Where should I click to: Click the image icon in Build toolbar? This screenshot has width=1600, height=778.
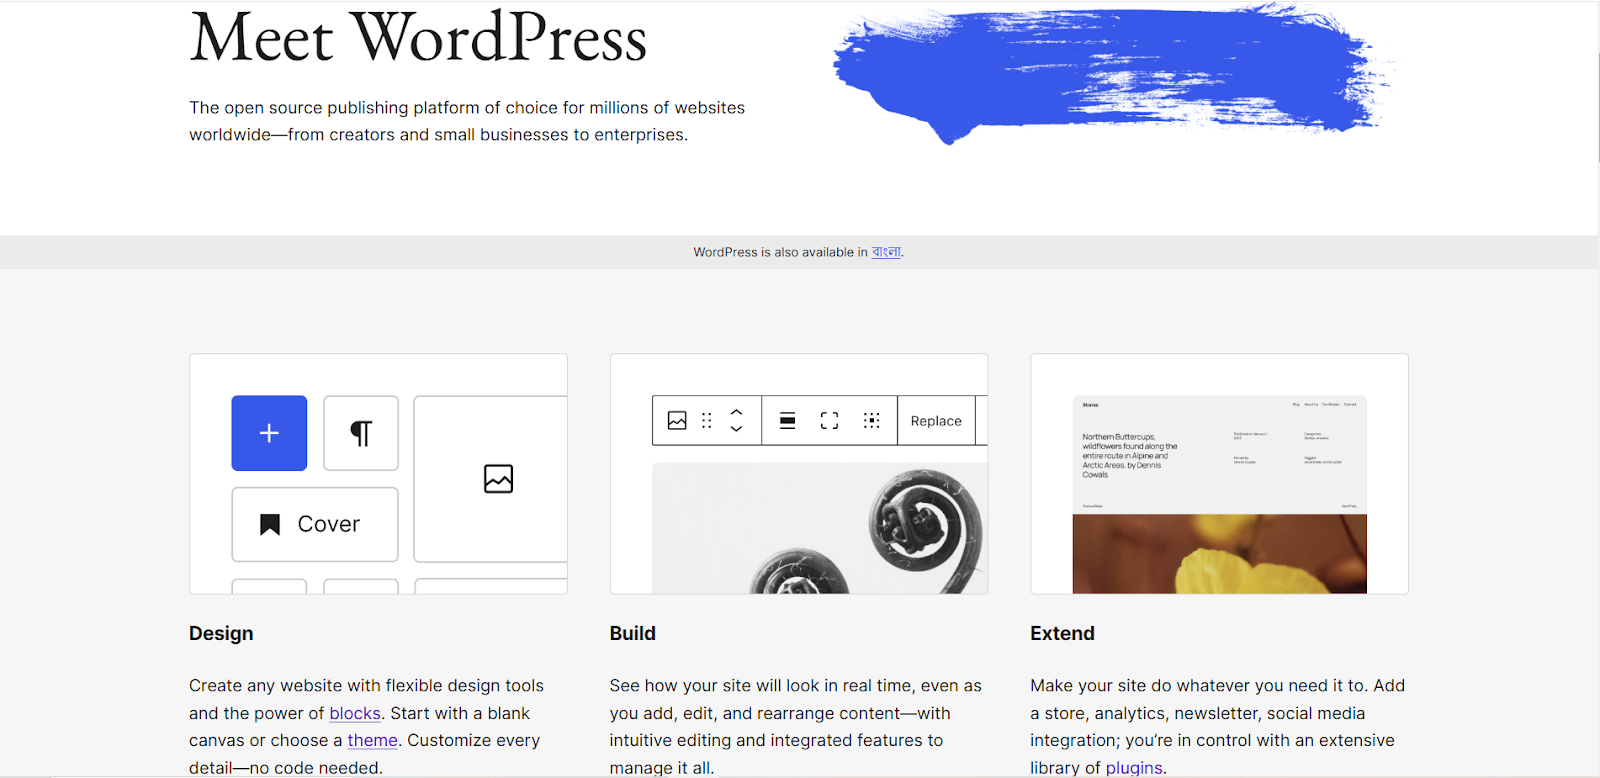click(x=677, y=421)
